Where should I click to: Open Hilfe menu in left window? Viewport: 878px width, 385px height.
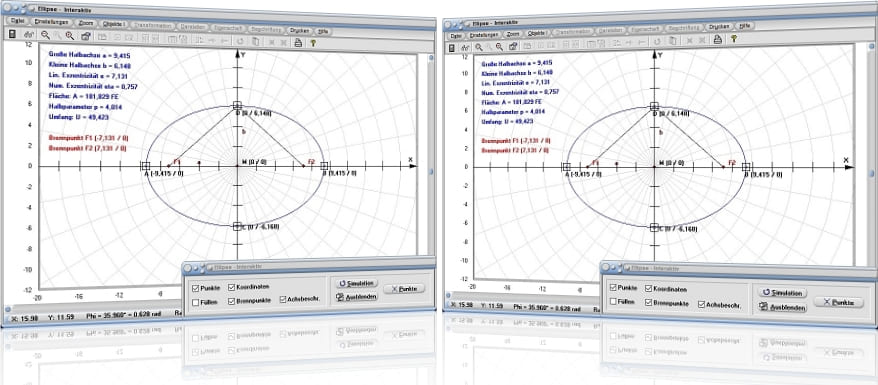324,31
